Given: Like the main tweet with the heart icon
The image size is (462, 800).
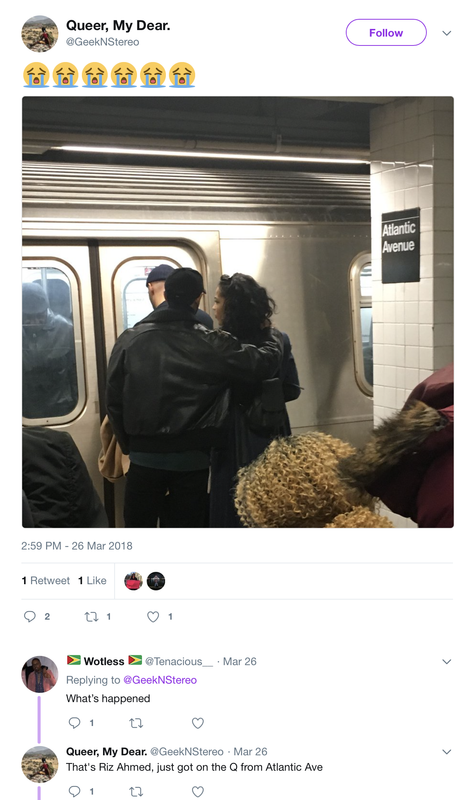Looking at the screenshot, I should point(153,616).
